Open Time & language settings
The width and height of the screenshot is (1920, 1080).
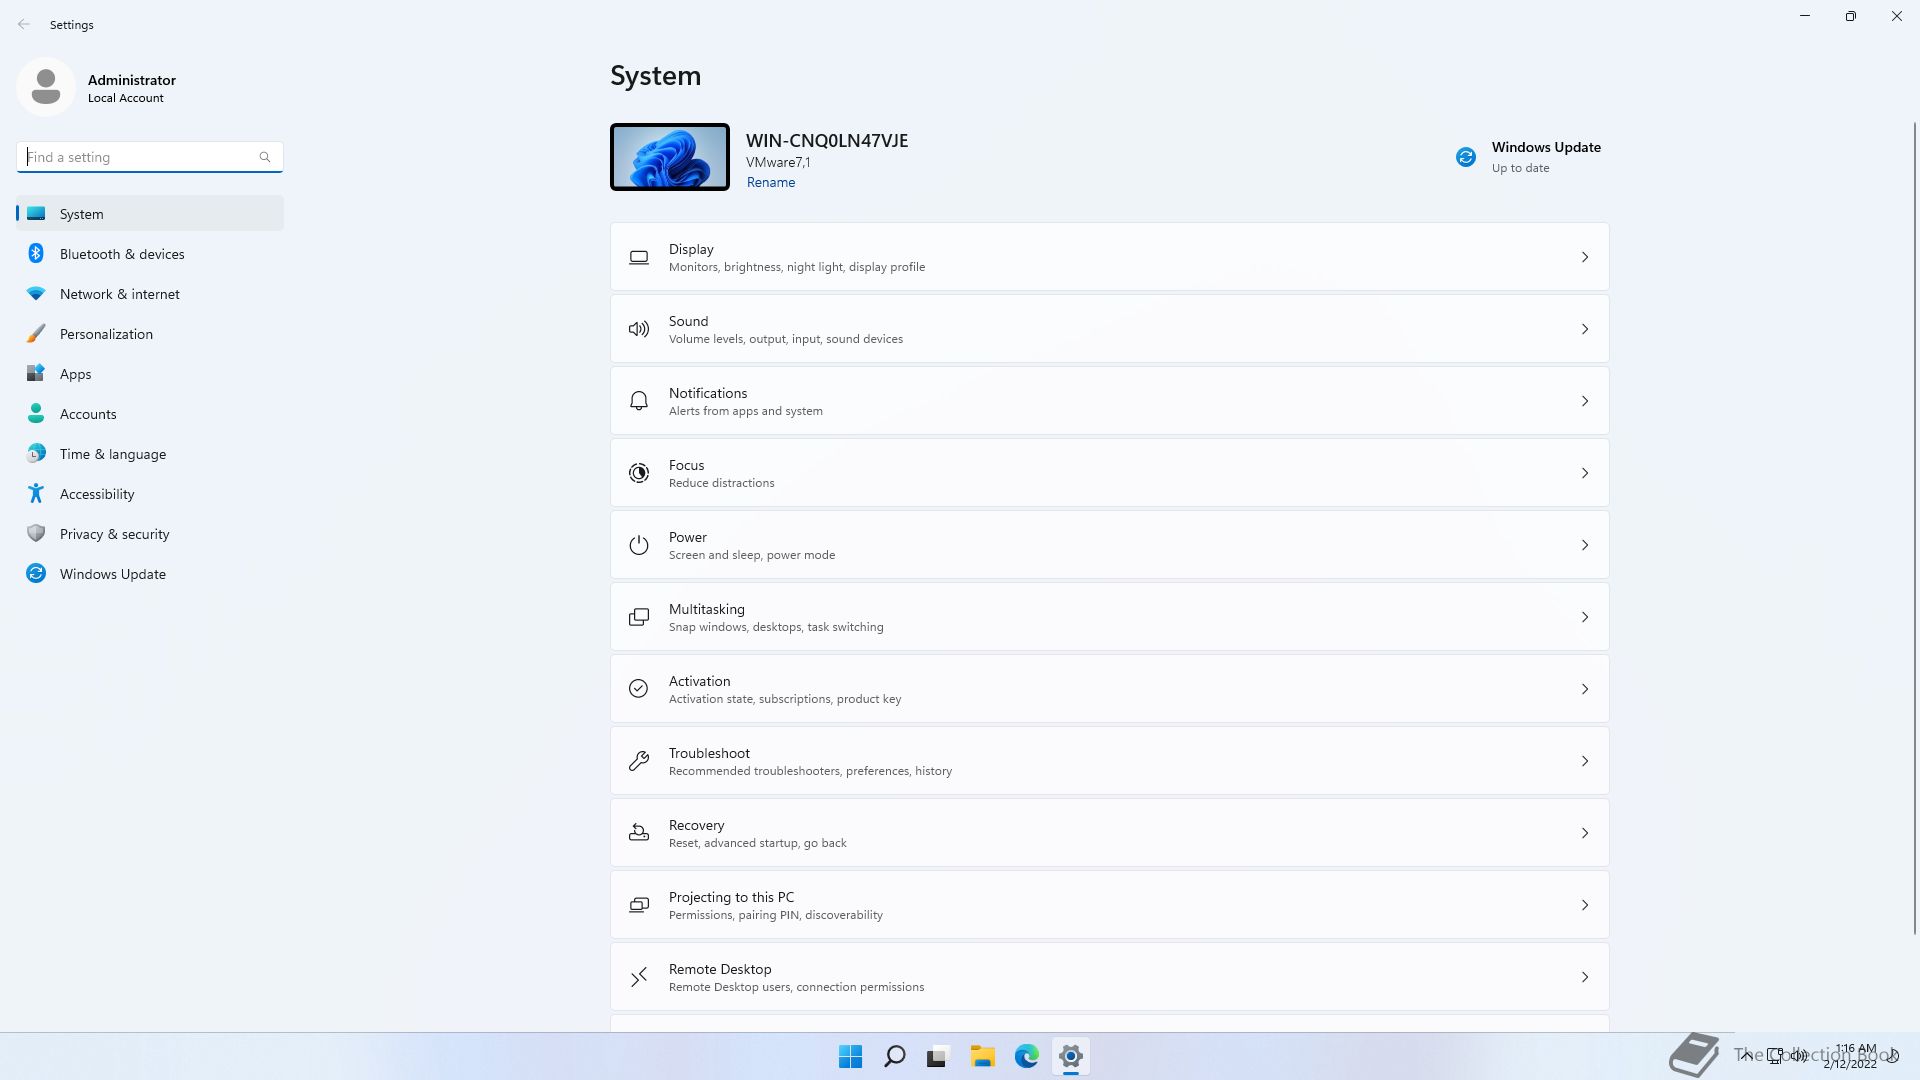click(150, 454)
